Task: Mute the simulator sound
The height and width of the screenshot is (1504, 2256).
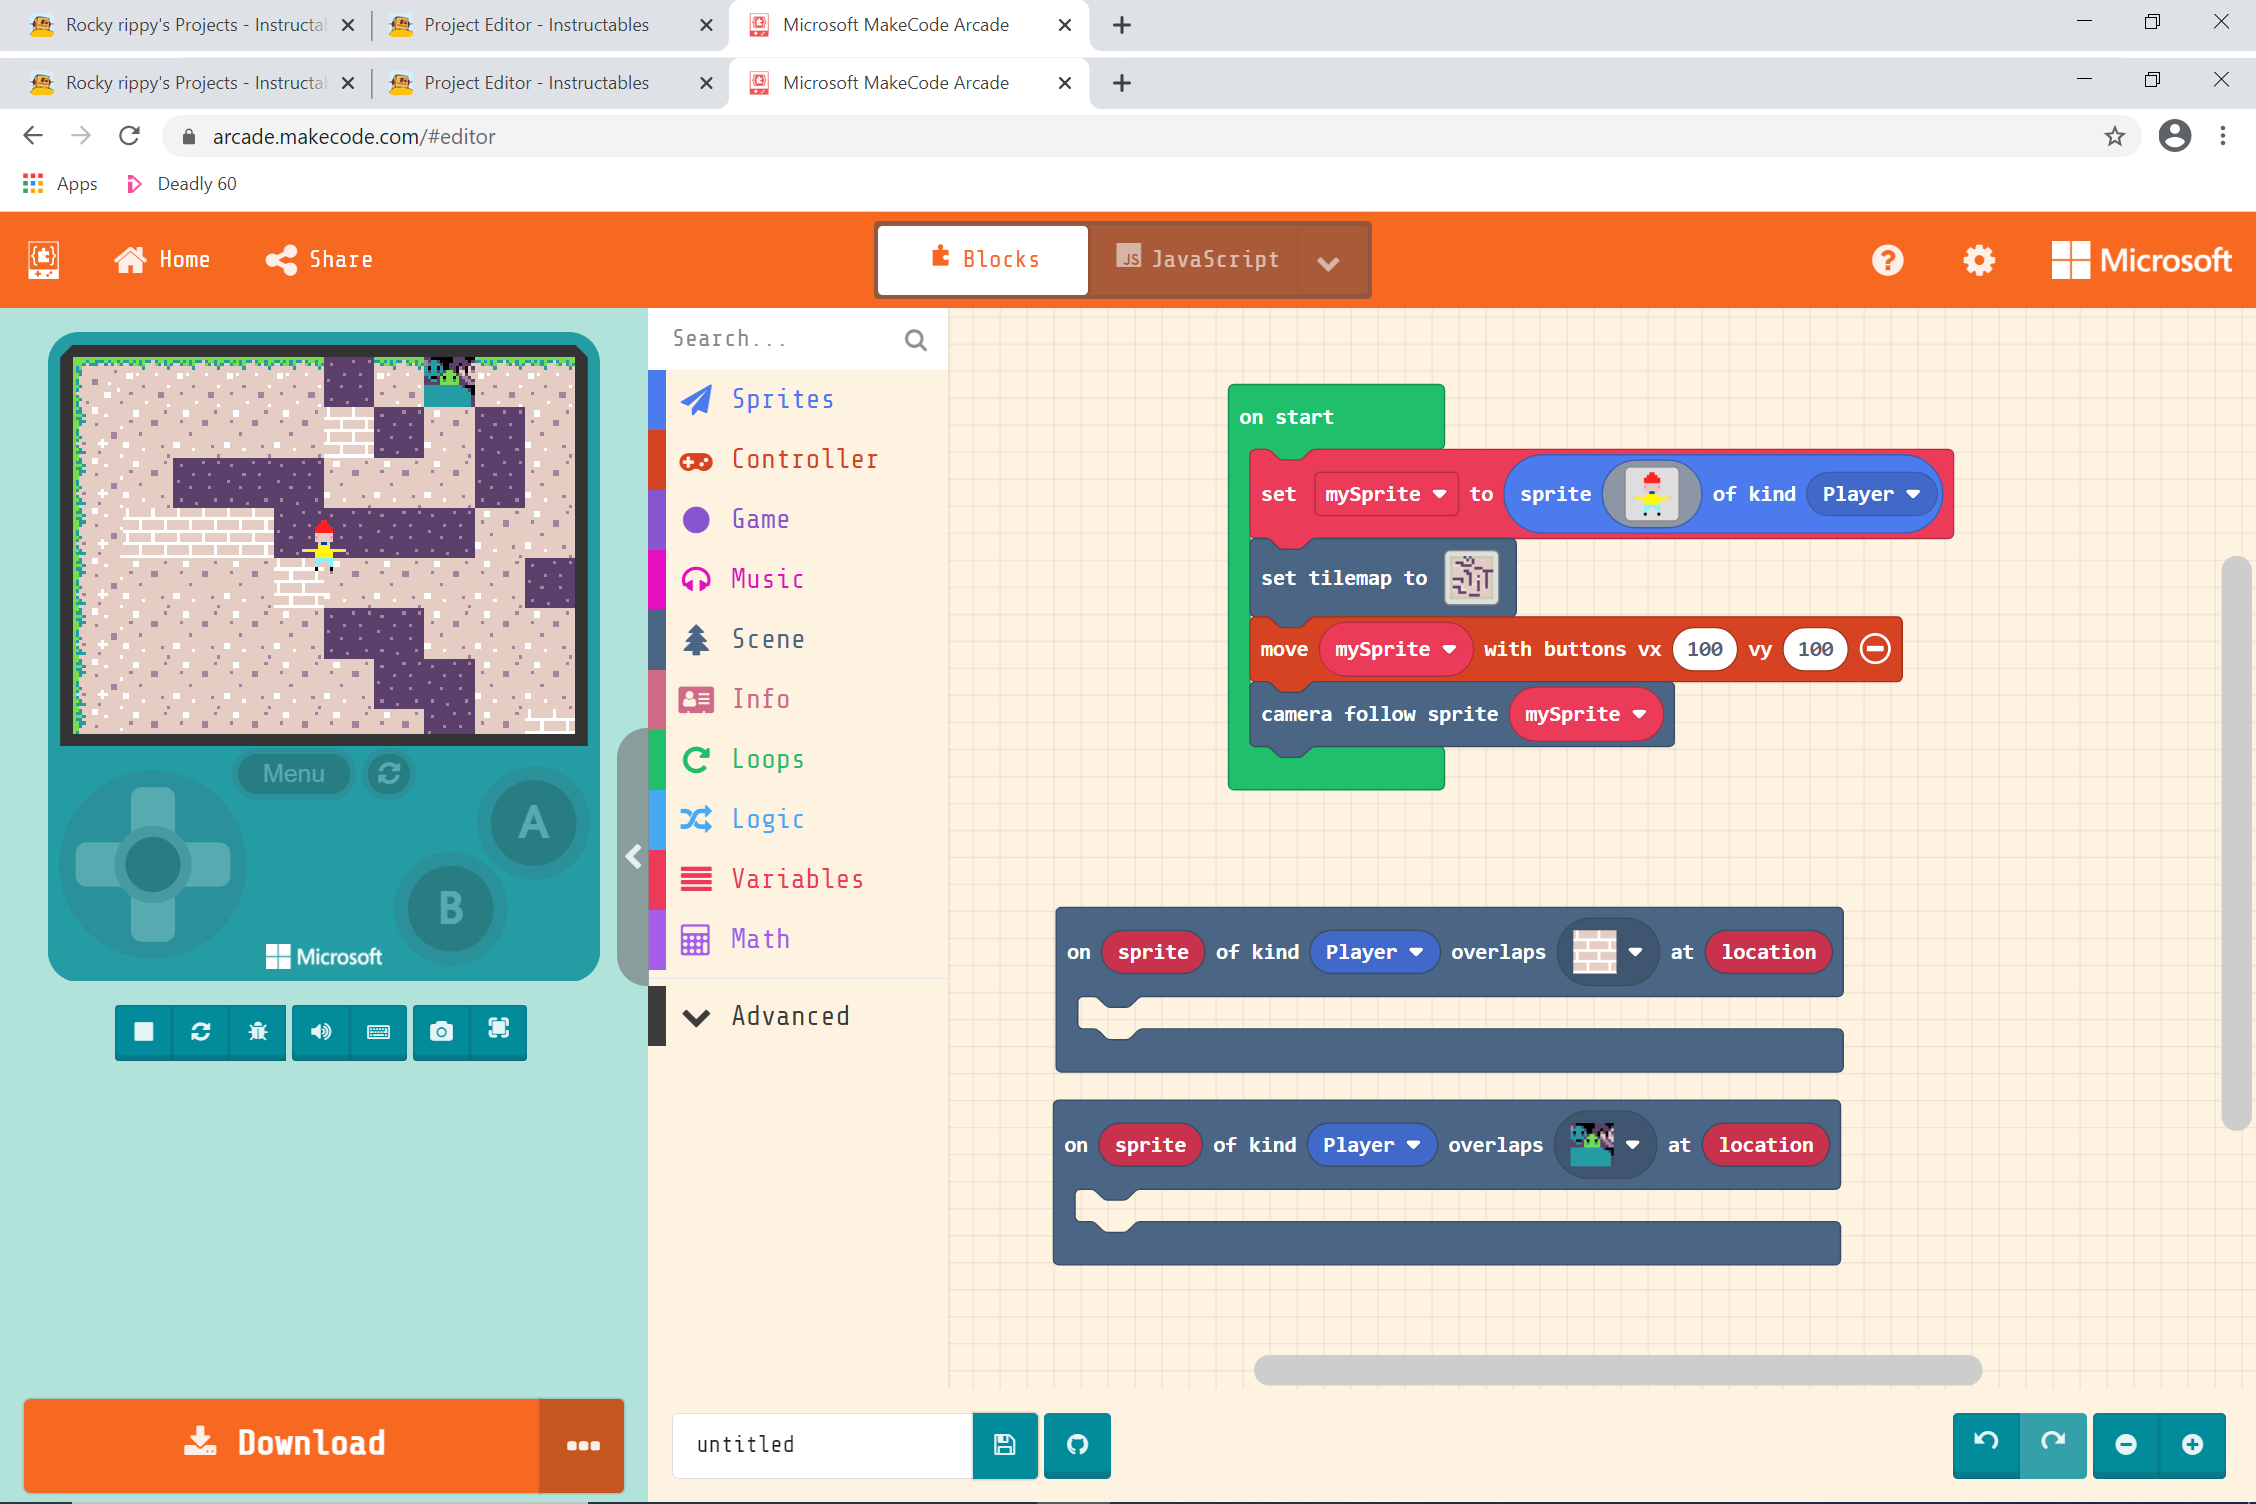Action: [x=320, y=1032]
